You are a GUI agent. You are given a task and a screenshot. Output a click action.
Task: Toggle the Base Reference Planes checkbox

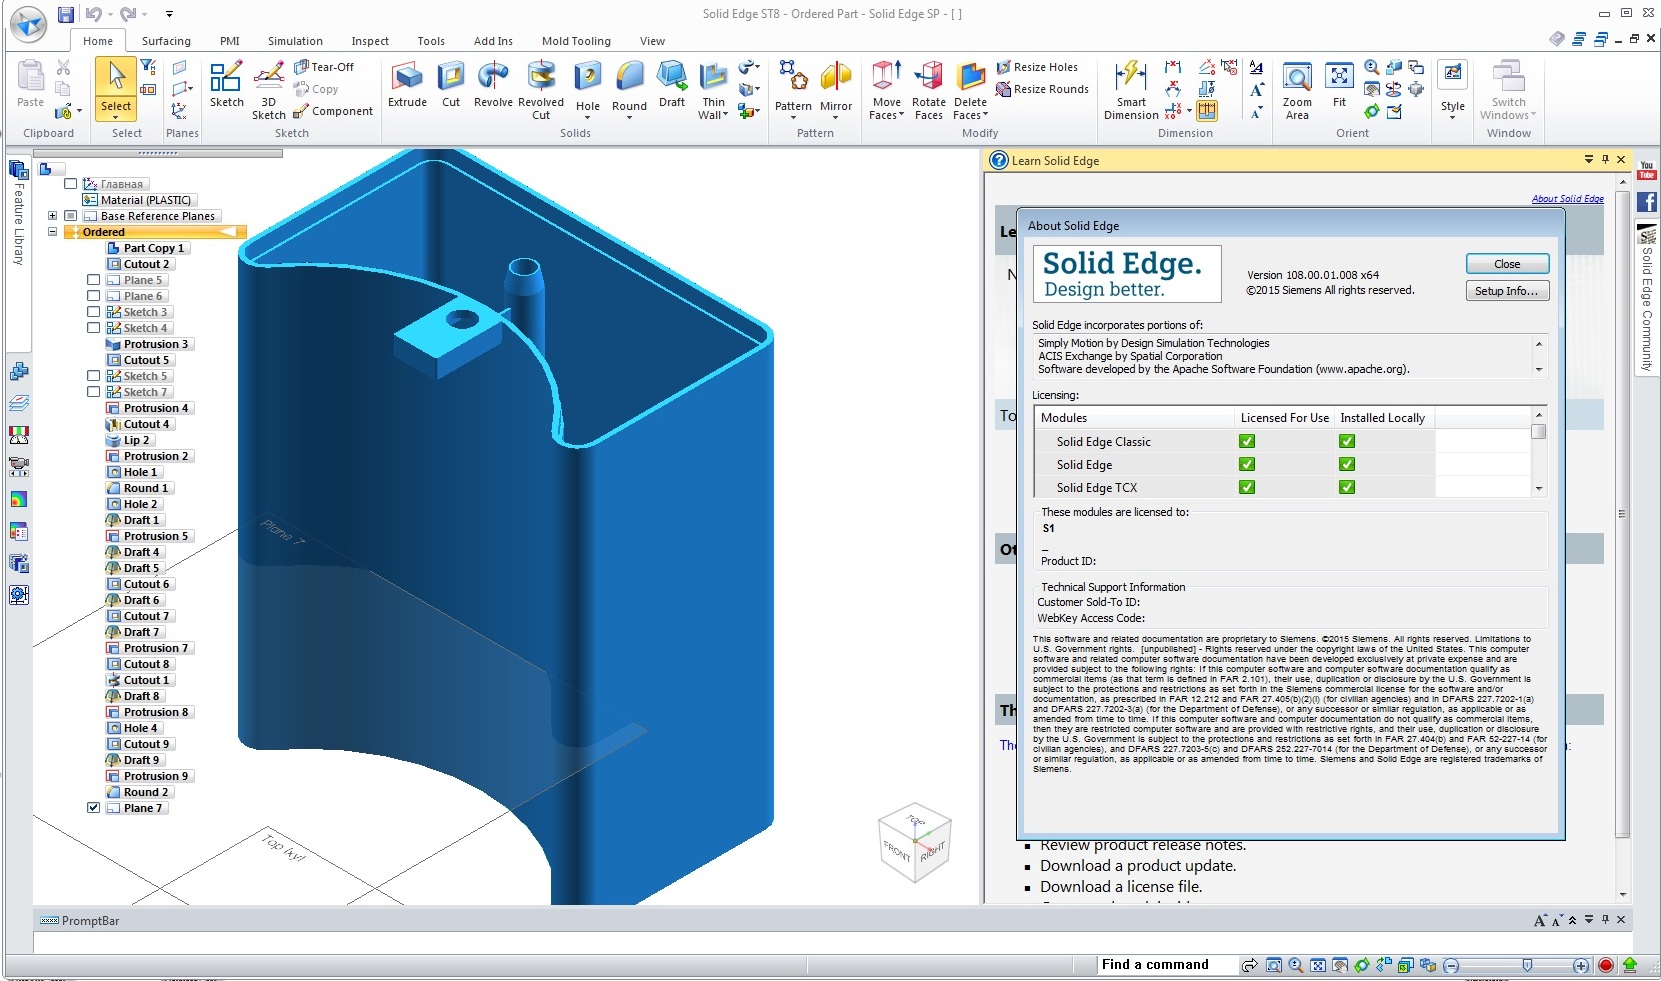coord(70,216)
